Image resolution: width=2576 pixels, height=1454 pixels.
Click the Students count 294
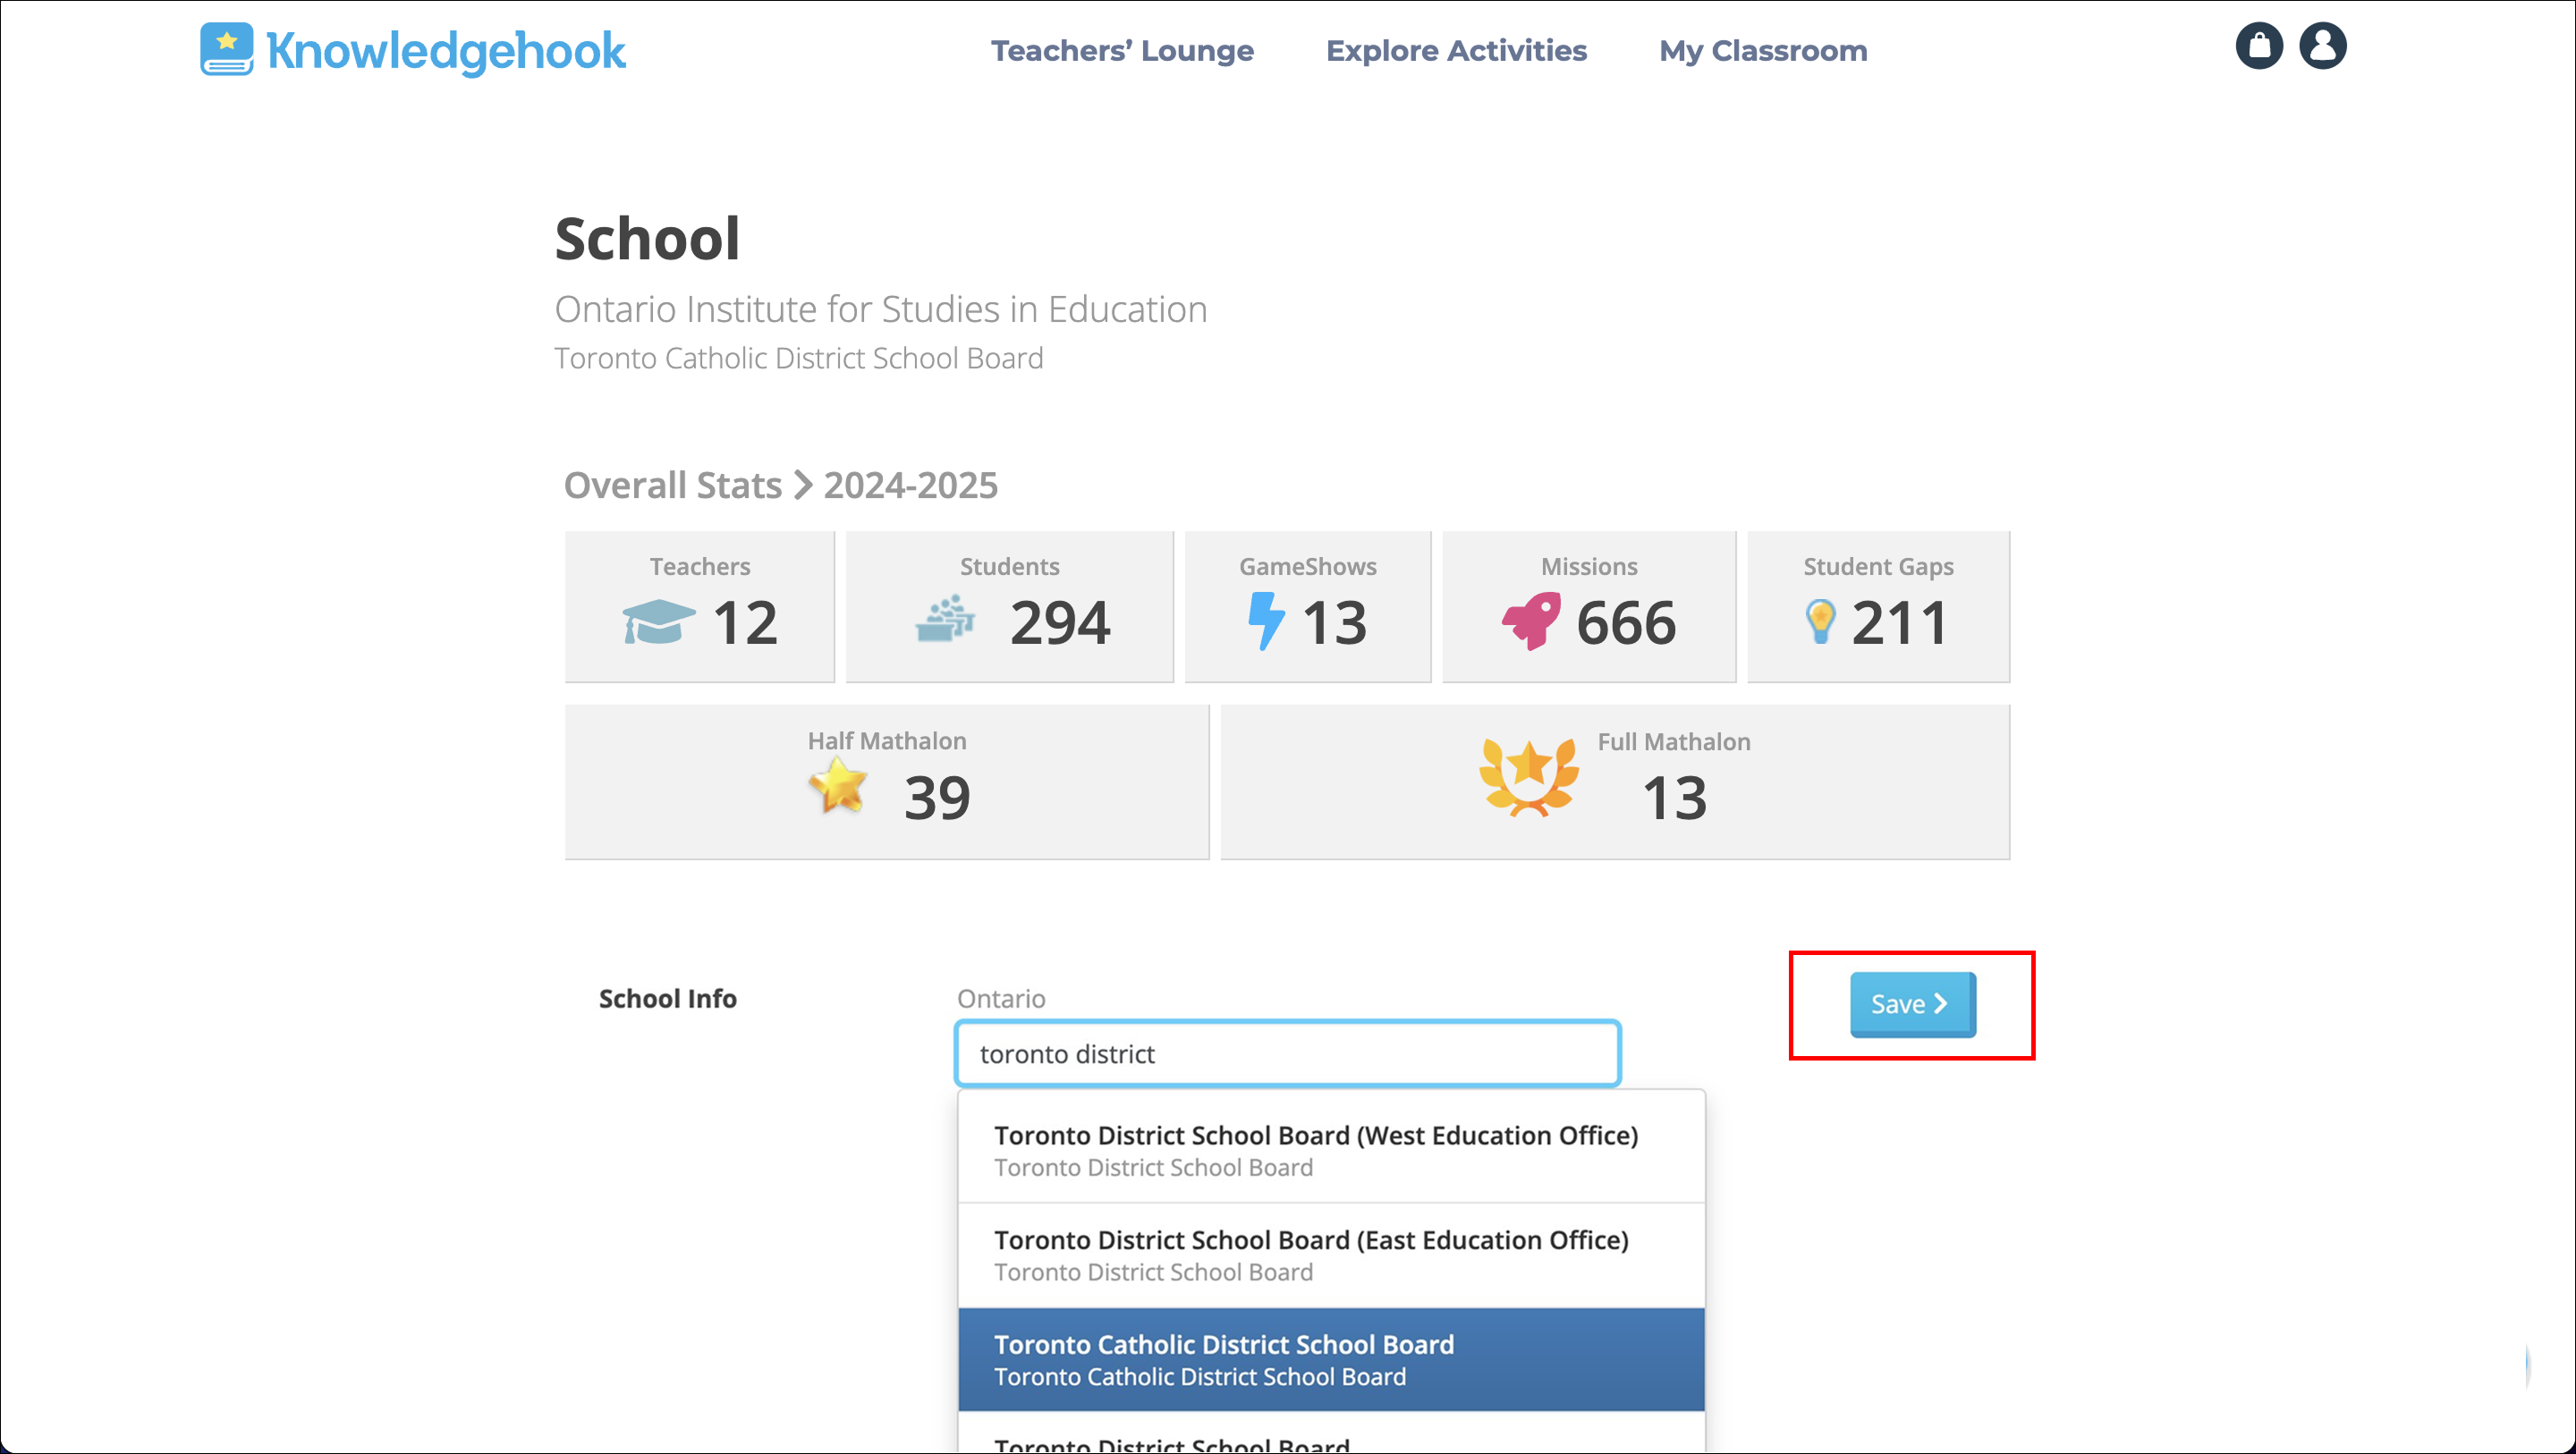click(1060, 623)
